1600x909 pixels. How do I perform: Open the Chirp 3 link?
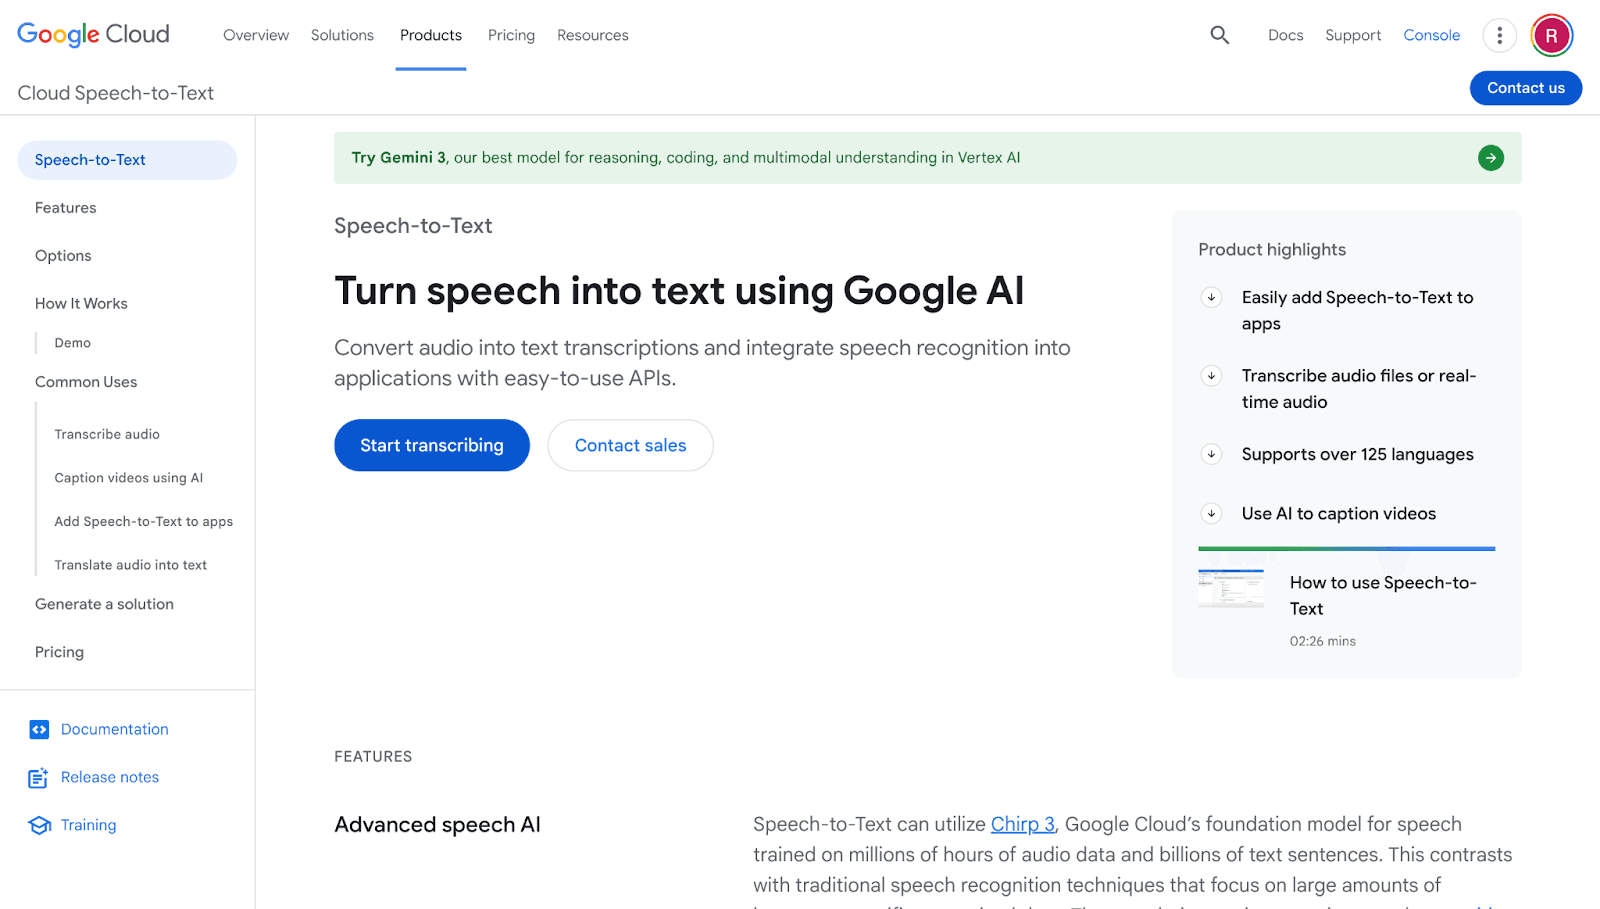[1022, 824]
